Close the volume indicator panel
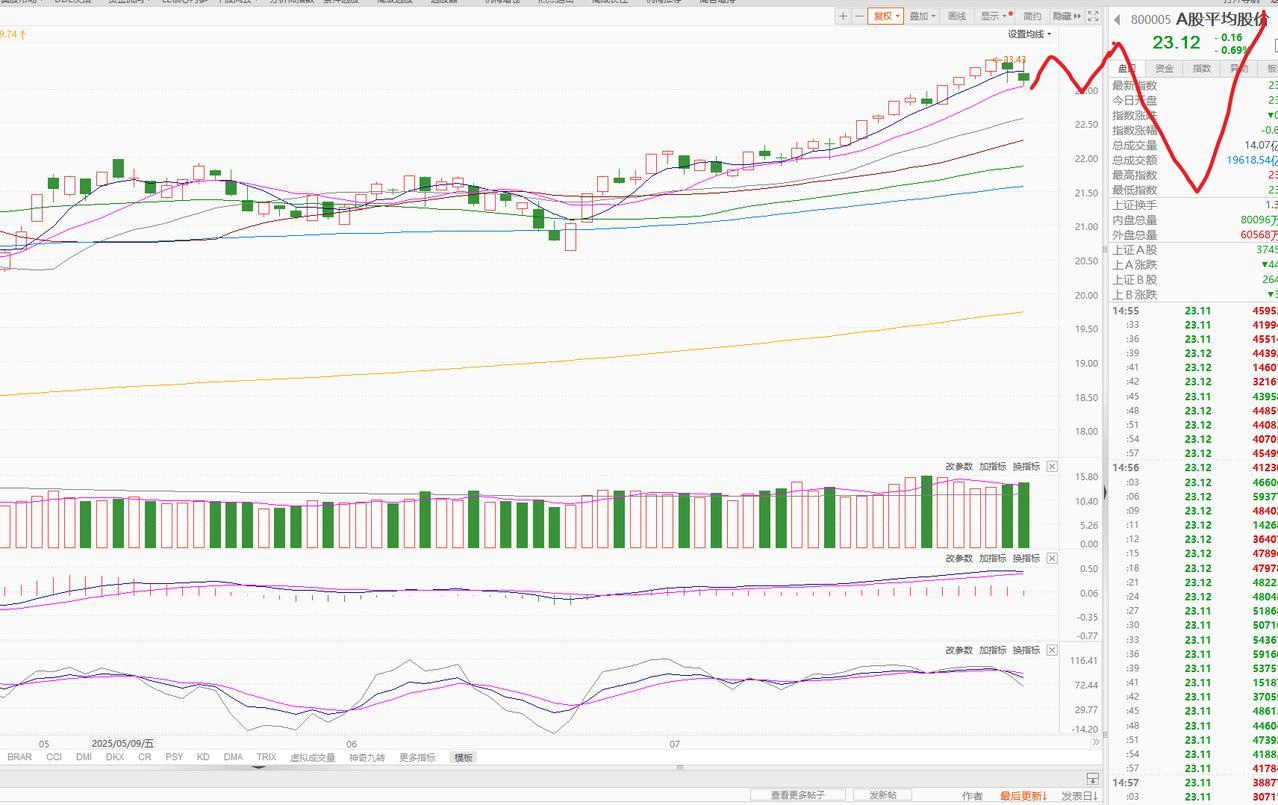1278x805 pixels. tap(1052, 467)
